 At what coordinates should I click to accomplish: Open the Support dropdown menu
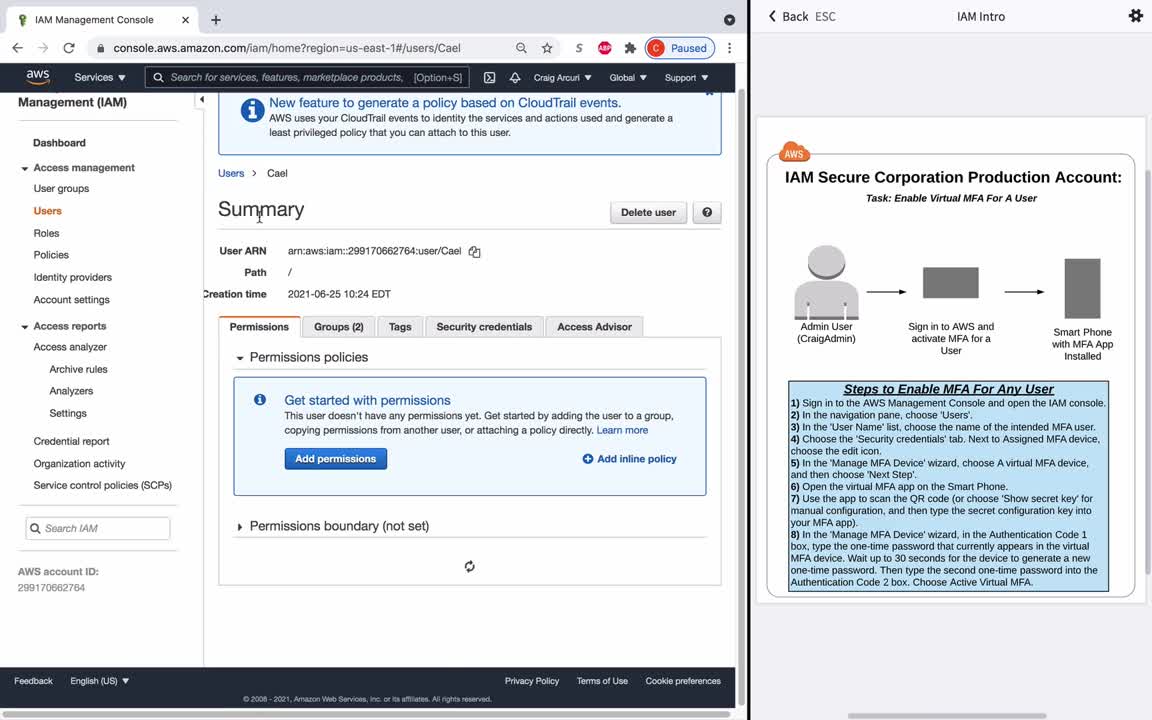tap(686, 77)
